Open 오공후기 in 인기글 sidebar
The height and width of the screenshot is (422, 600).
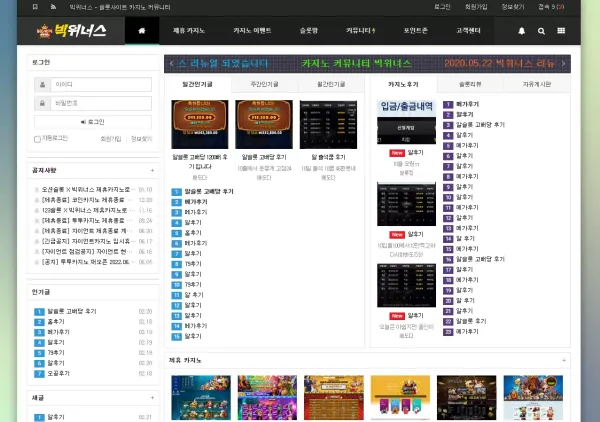click(x=59, y=373)
